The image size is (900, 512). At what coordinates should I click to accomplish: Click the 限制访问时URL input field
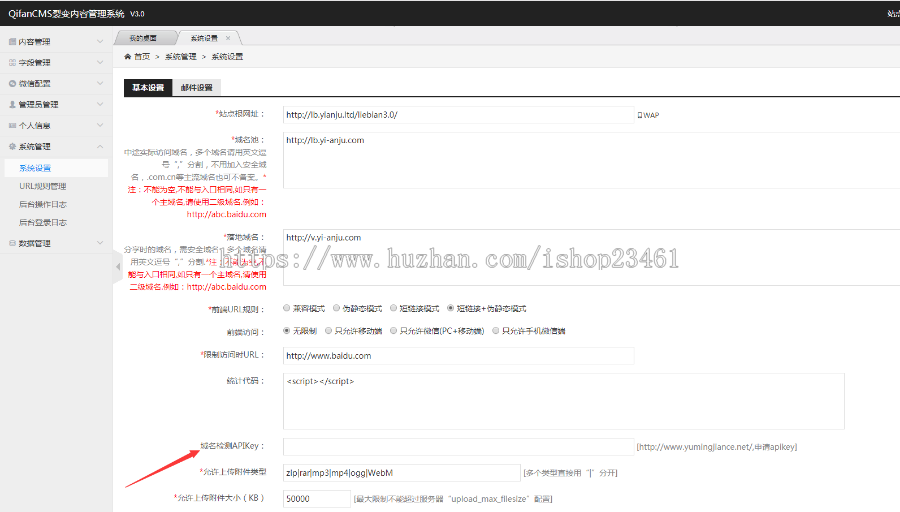tap(459, 356)
